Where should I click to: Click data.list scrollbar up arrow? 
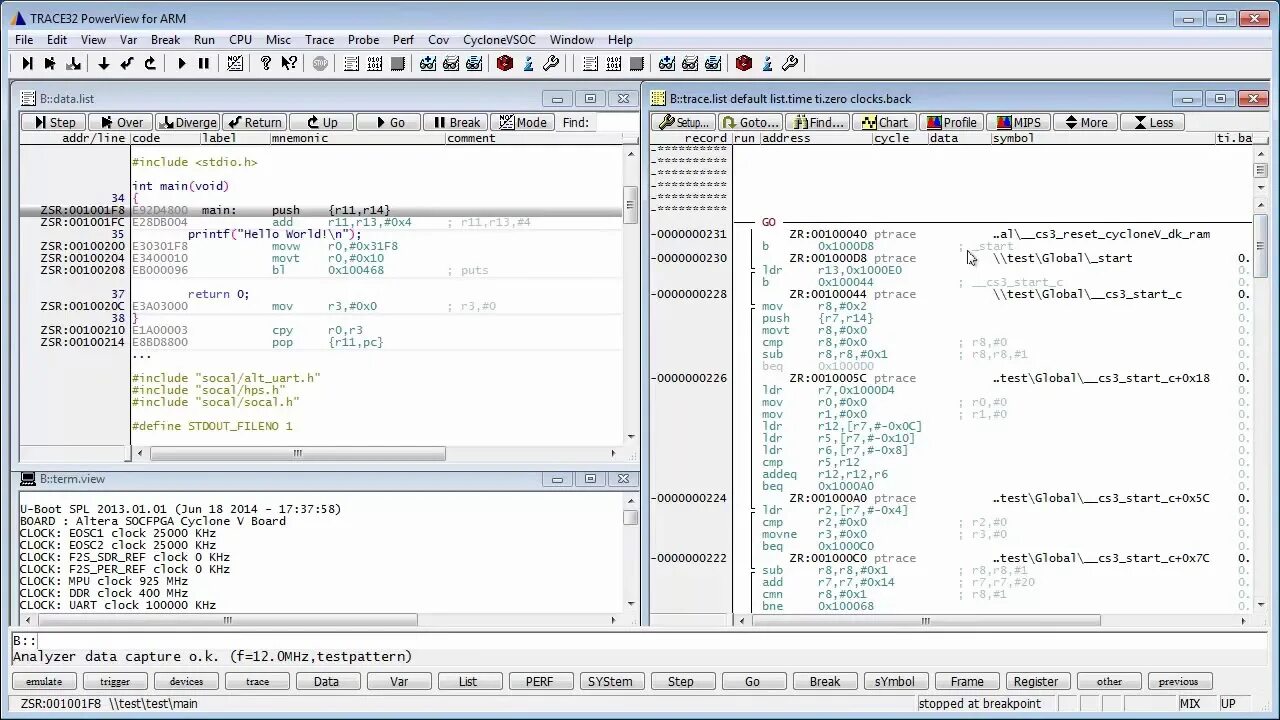point(630,153)
